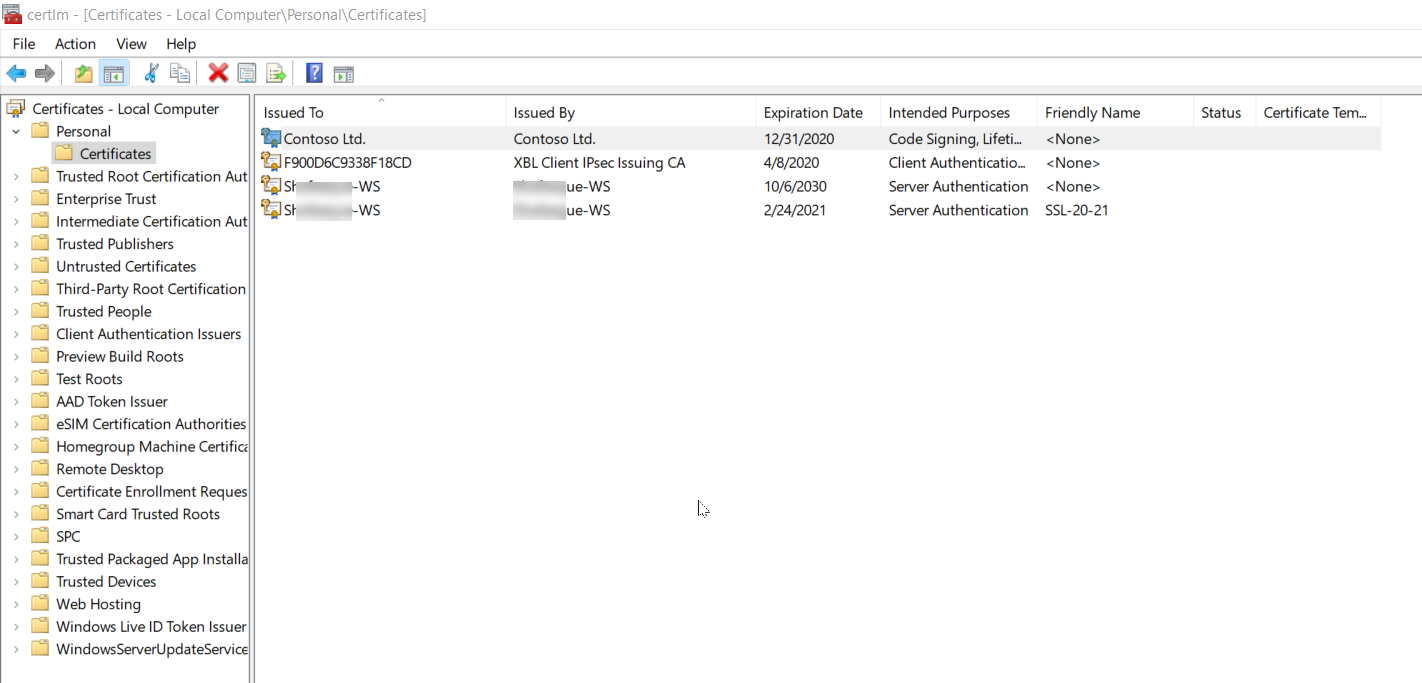1422x683 pixels.
Task: Sort by Expiration Date column header
Action: pyautogui.click(x=818, y=112)
